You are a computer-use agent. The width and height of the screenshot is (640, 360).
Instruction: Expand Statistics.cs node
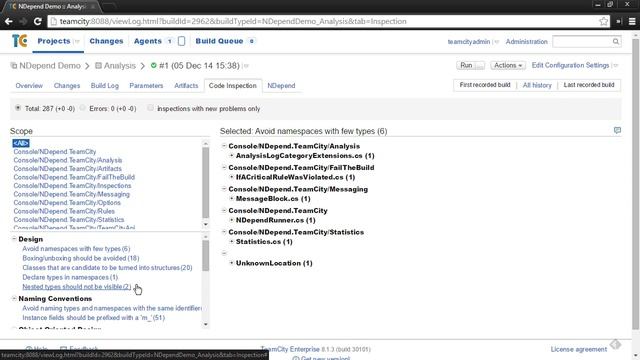tap(231, 242)
